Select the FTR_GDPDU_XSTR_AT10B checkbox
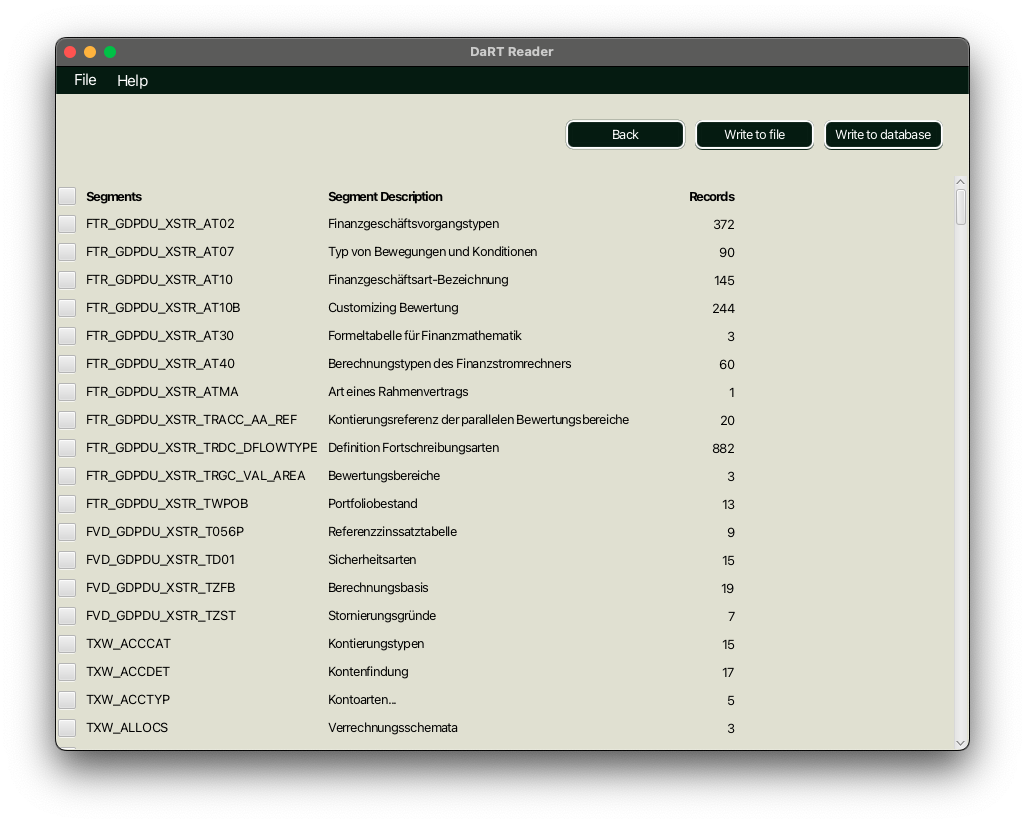This screenshot has width=1025, height=824. click(67, 308)
